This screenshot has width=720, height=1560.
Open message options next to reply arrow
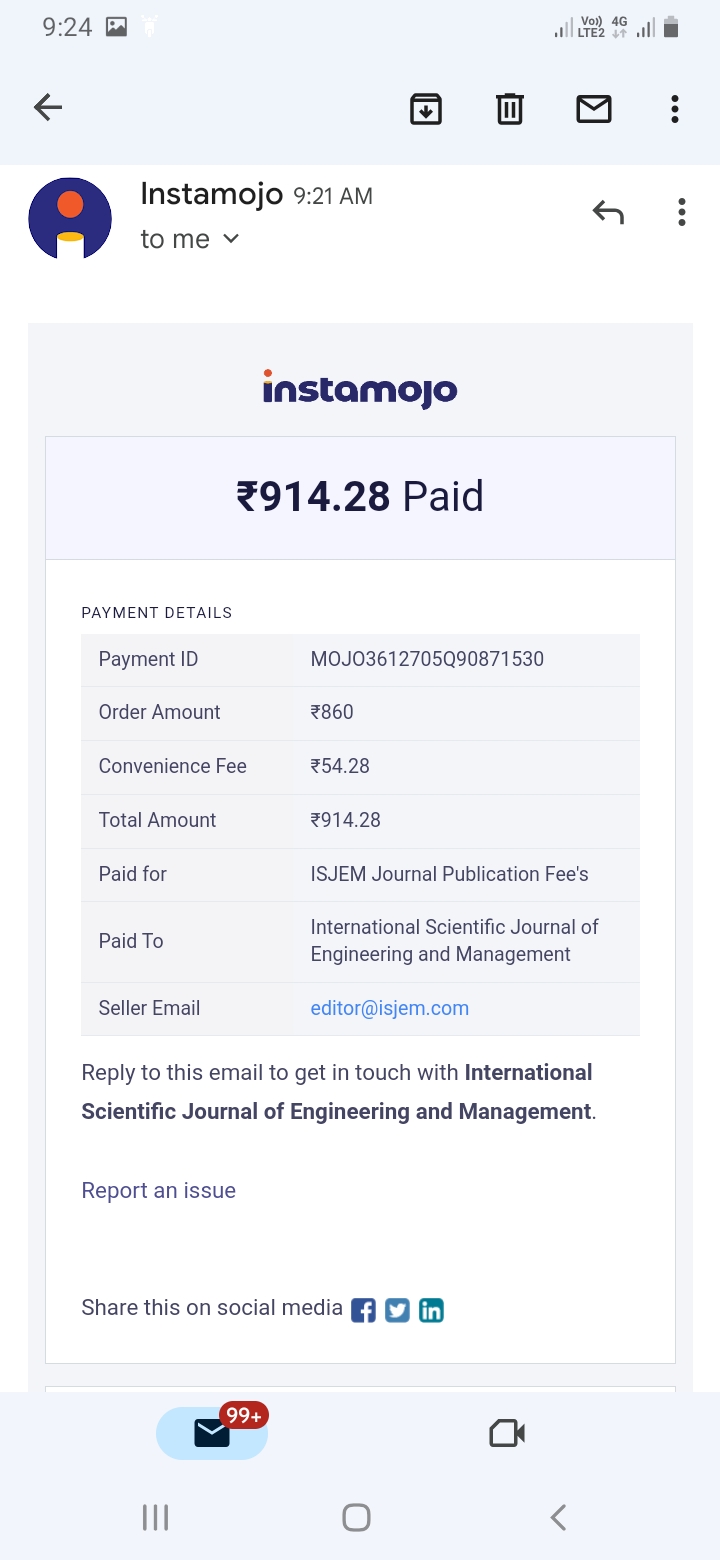click(x=681, y=212)
